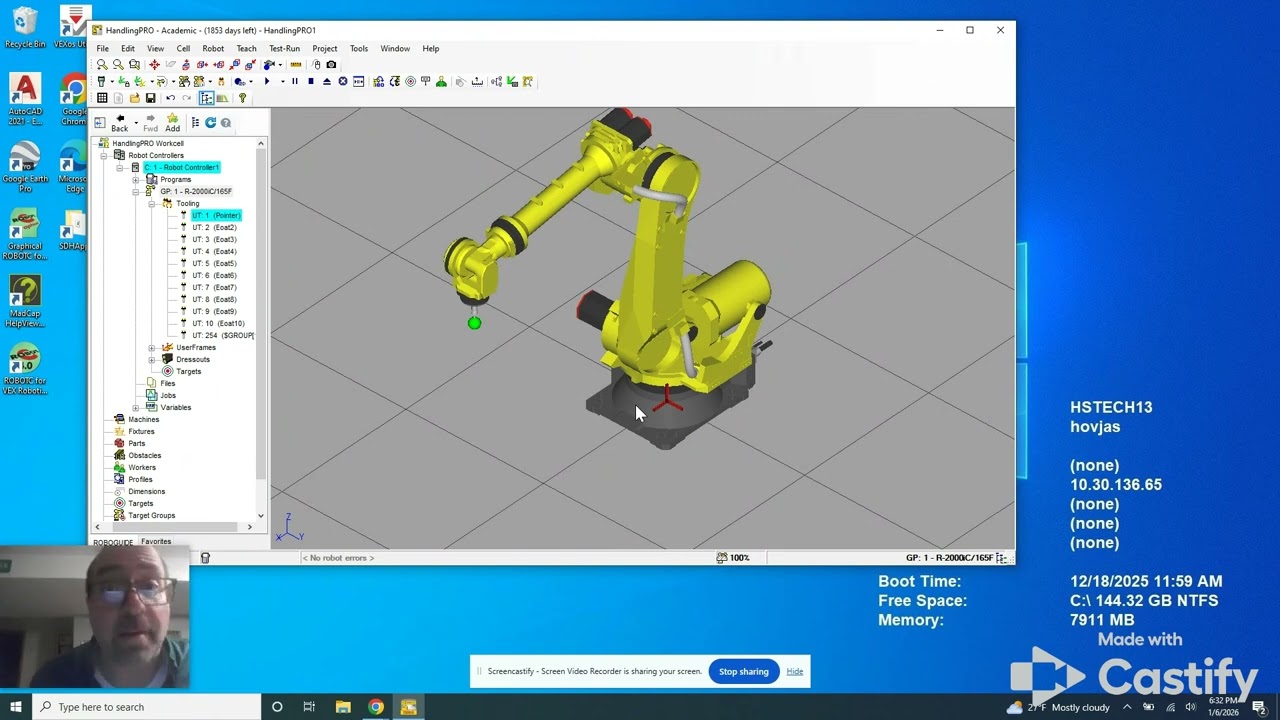The width and height of the screenshot is (1280, 720).
Task: Click the Run program play button
Action: coord(267,81)
